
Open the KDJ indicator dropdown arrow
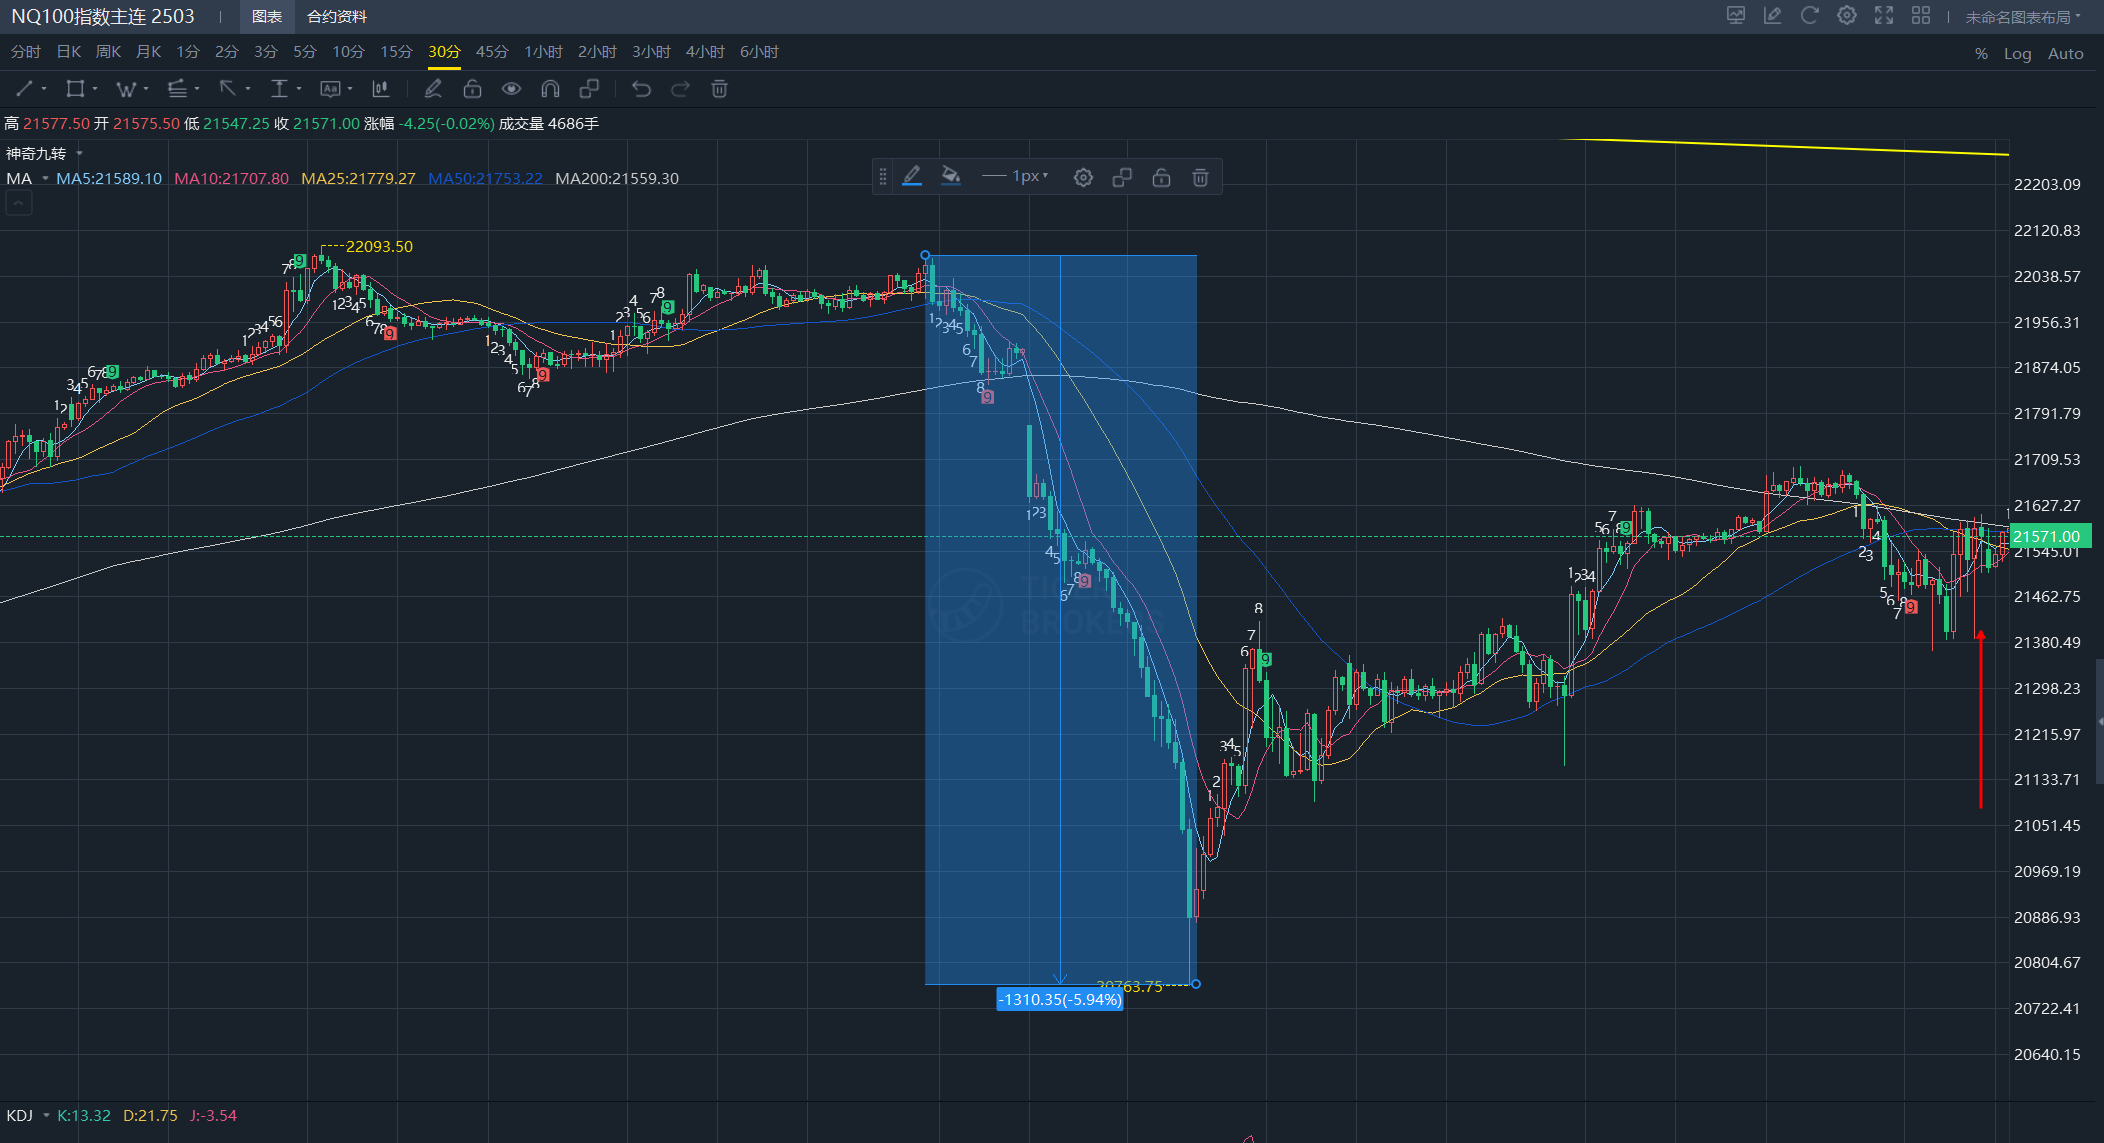46,1116
